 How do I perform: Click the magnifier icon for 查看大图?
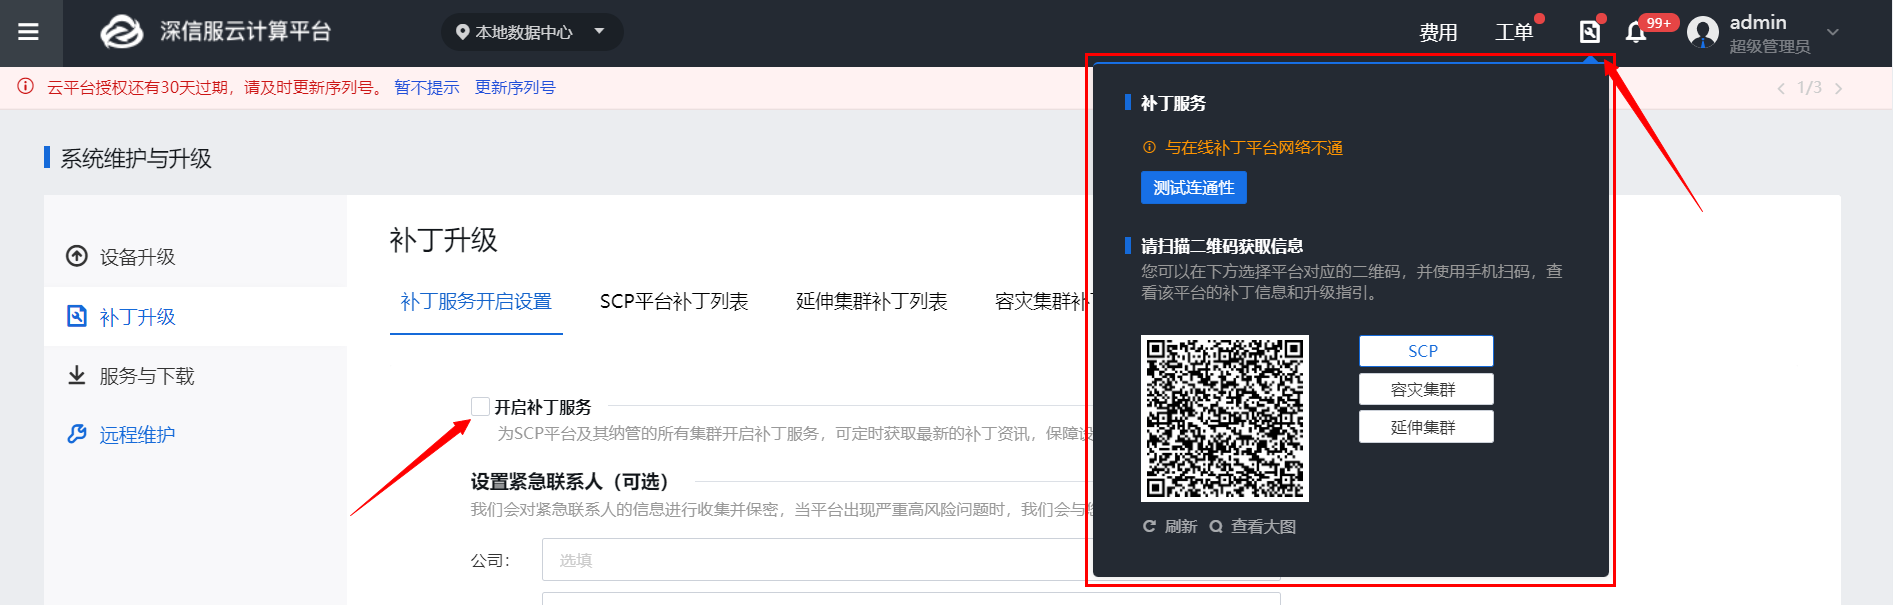coord(1216,526)
